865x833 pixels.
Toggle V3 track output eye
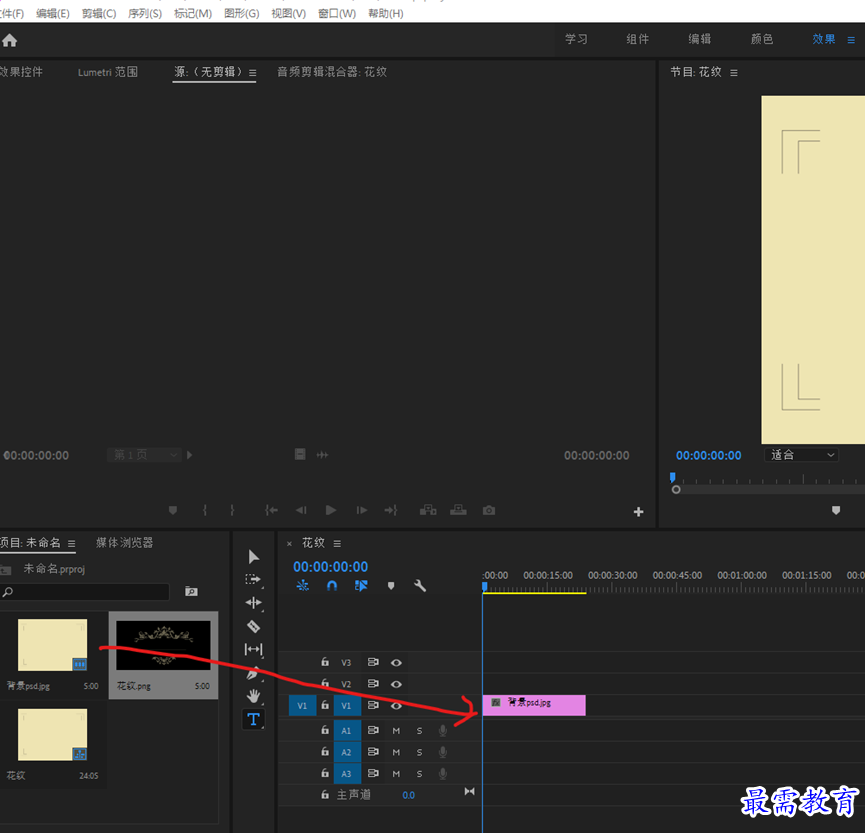396,663
